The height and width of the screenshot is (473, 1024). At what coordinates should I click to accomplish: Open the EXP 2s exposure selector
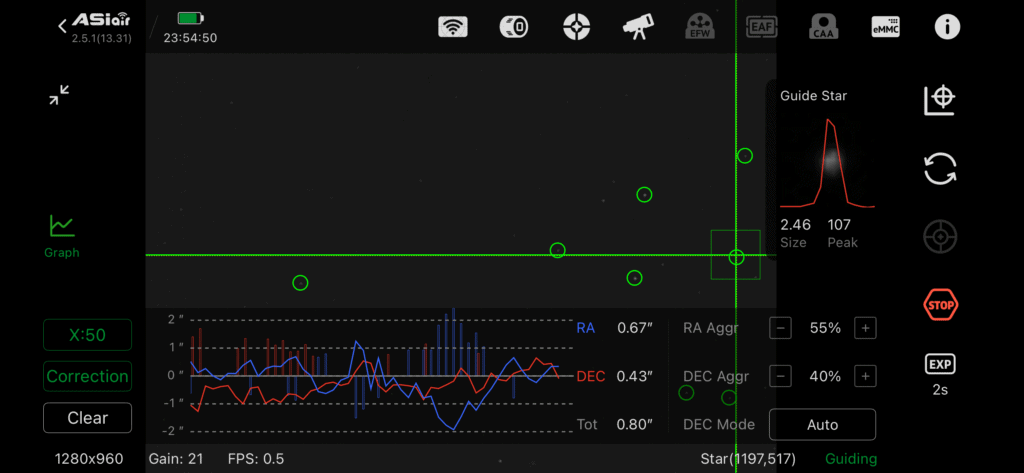[940, 375]
